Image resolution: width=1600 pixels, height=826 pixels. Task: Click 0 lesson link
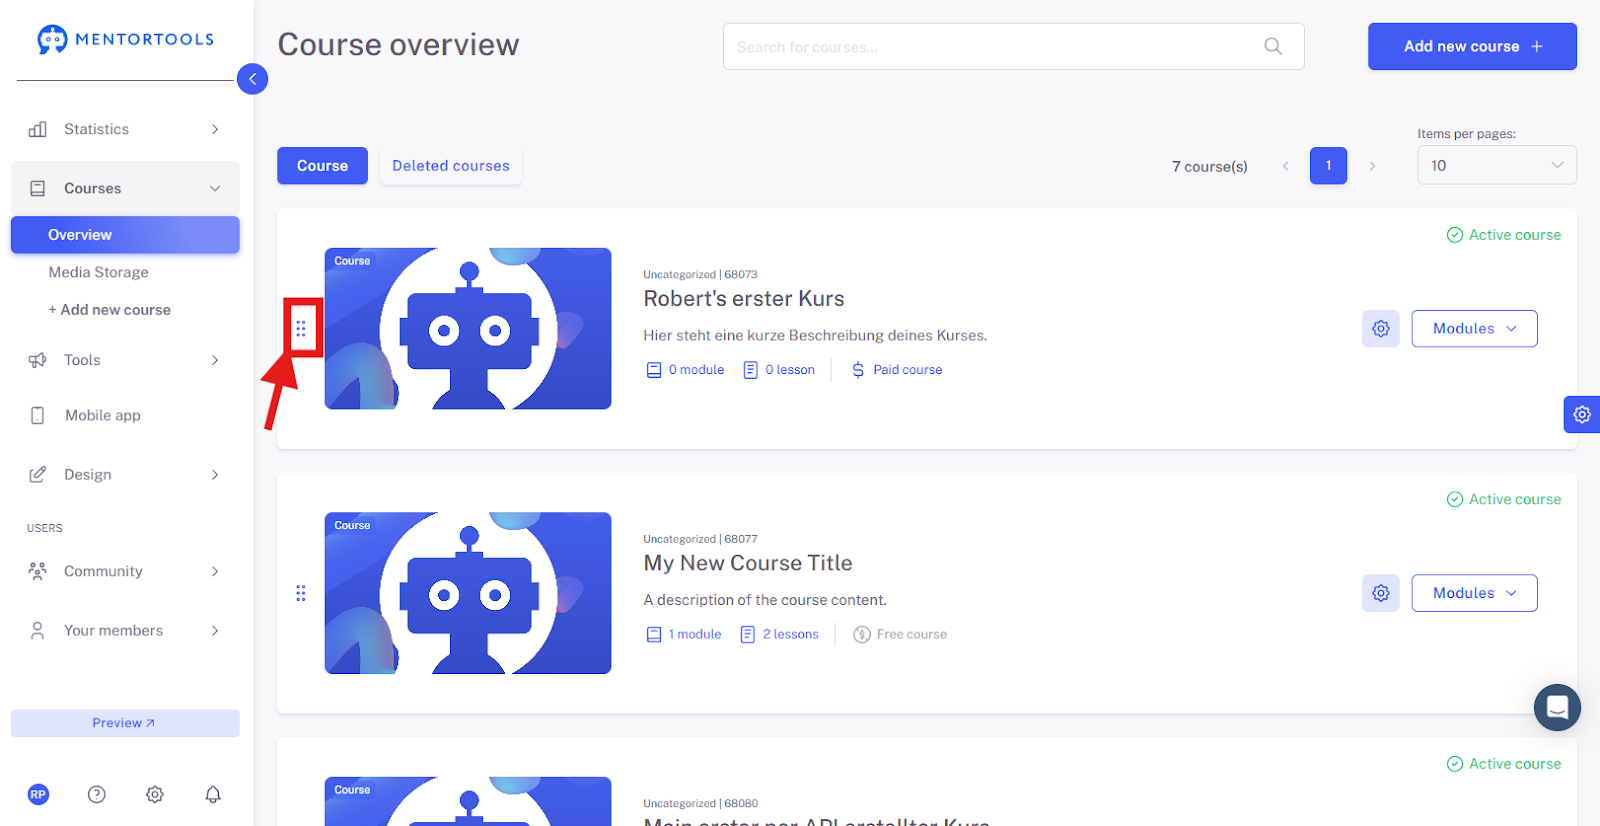779,370
